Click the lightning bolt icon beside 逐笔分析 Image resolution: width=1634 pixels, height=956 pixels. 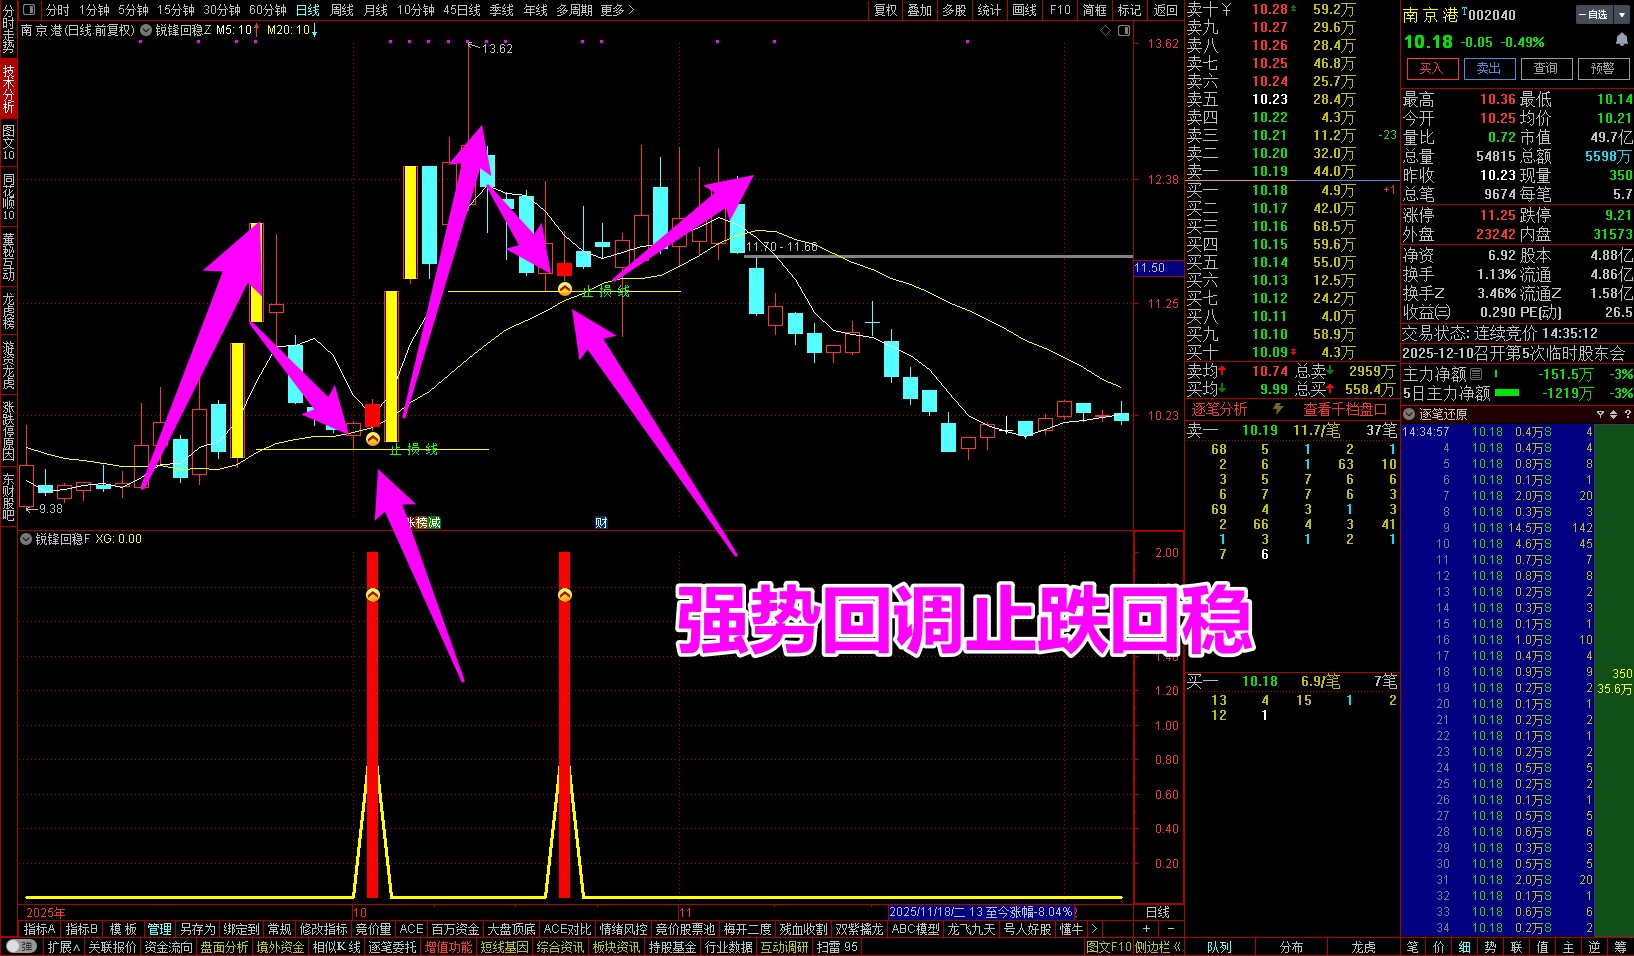pyautogui.click(x=1278, y=409)
